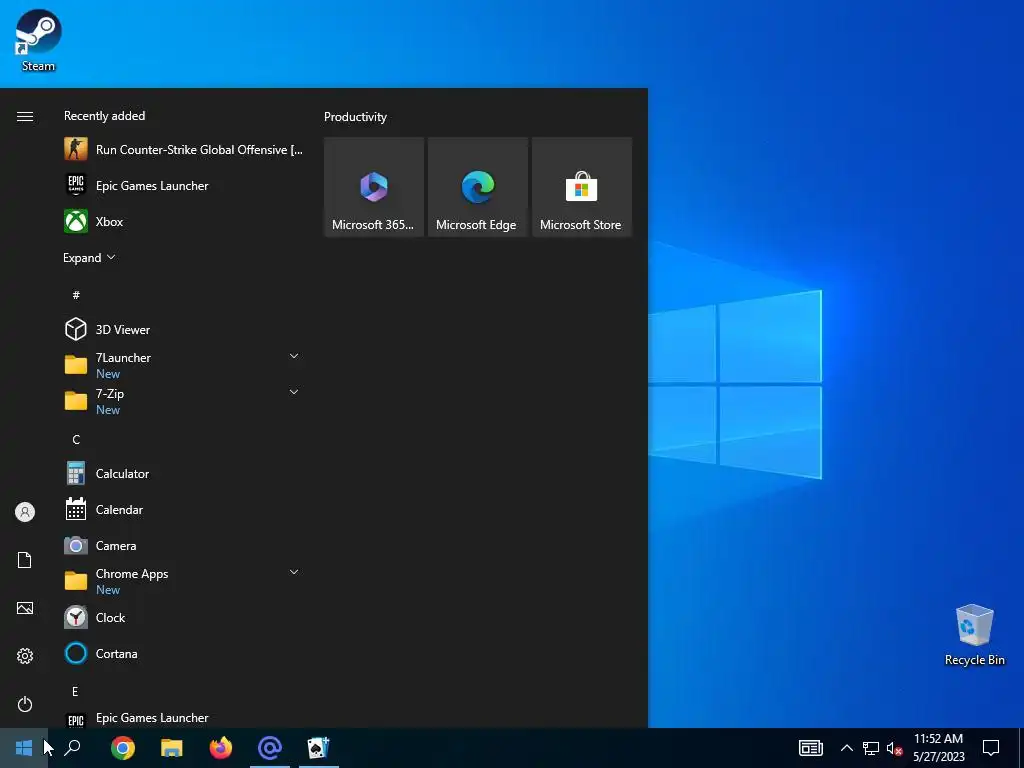Open the 3D Viewer app

pyautogui.click(x=184, y=329)
